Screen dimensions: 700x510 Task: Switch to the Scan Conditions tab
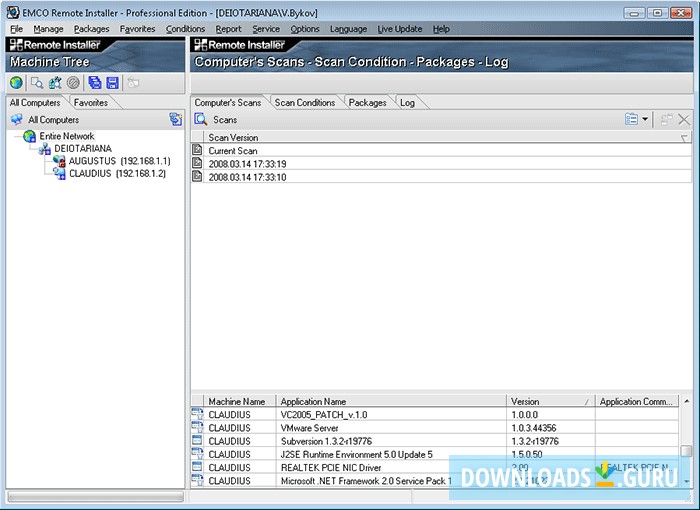tap(305, 103)
